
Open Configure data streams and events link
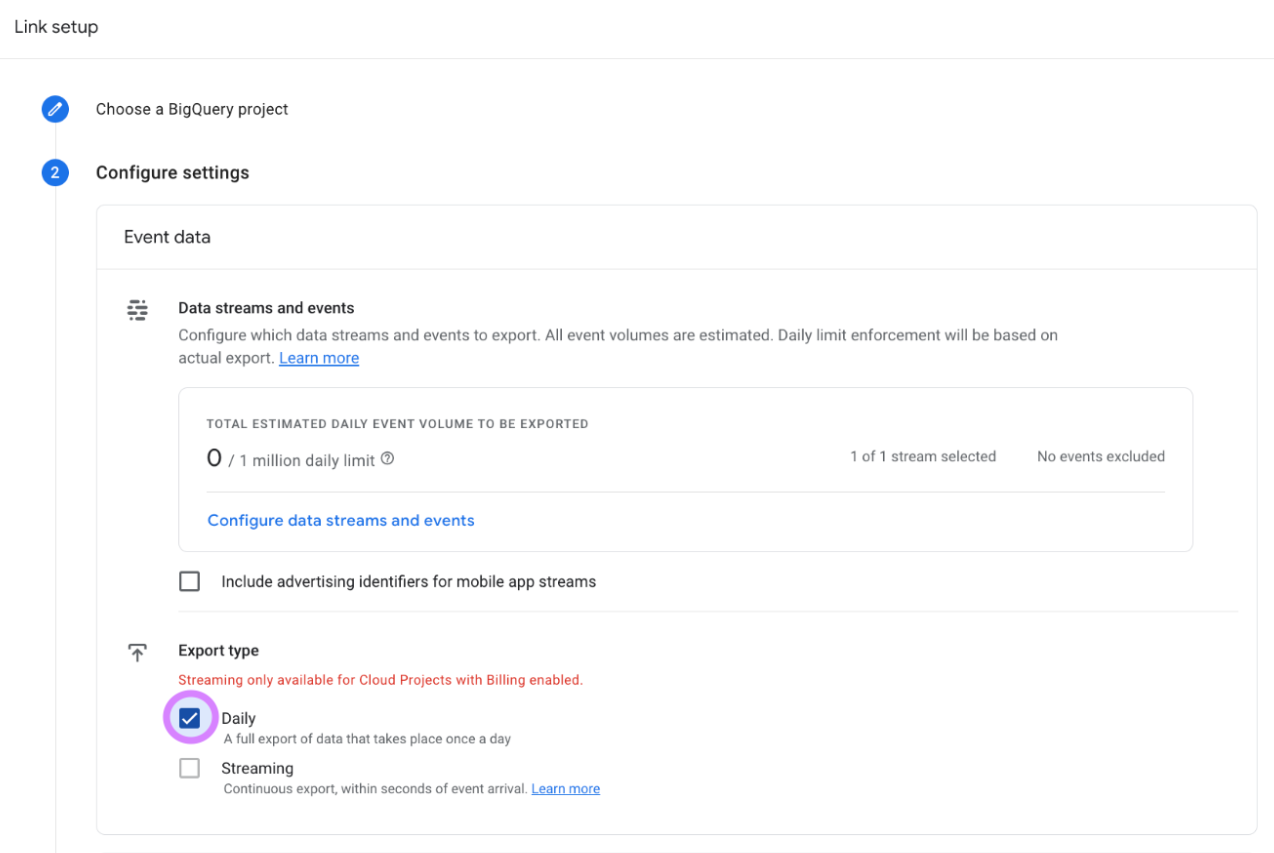click(340, 520)
